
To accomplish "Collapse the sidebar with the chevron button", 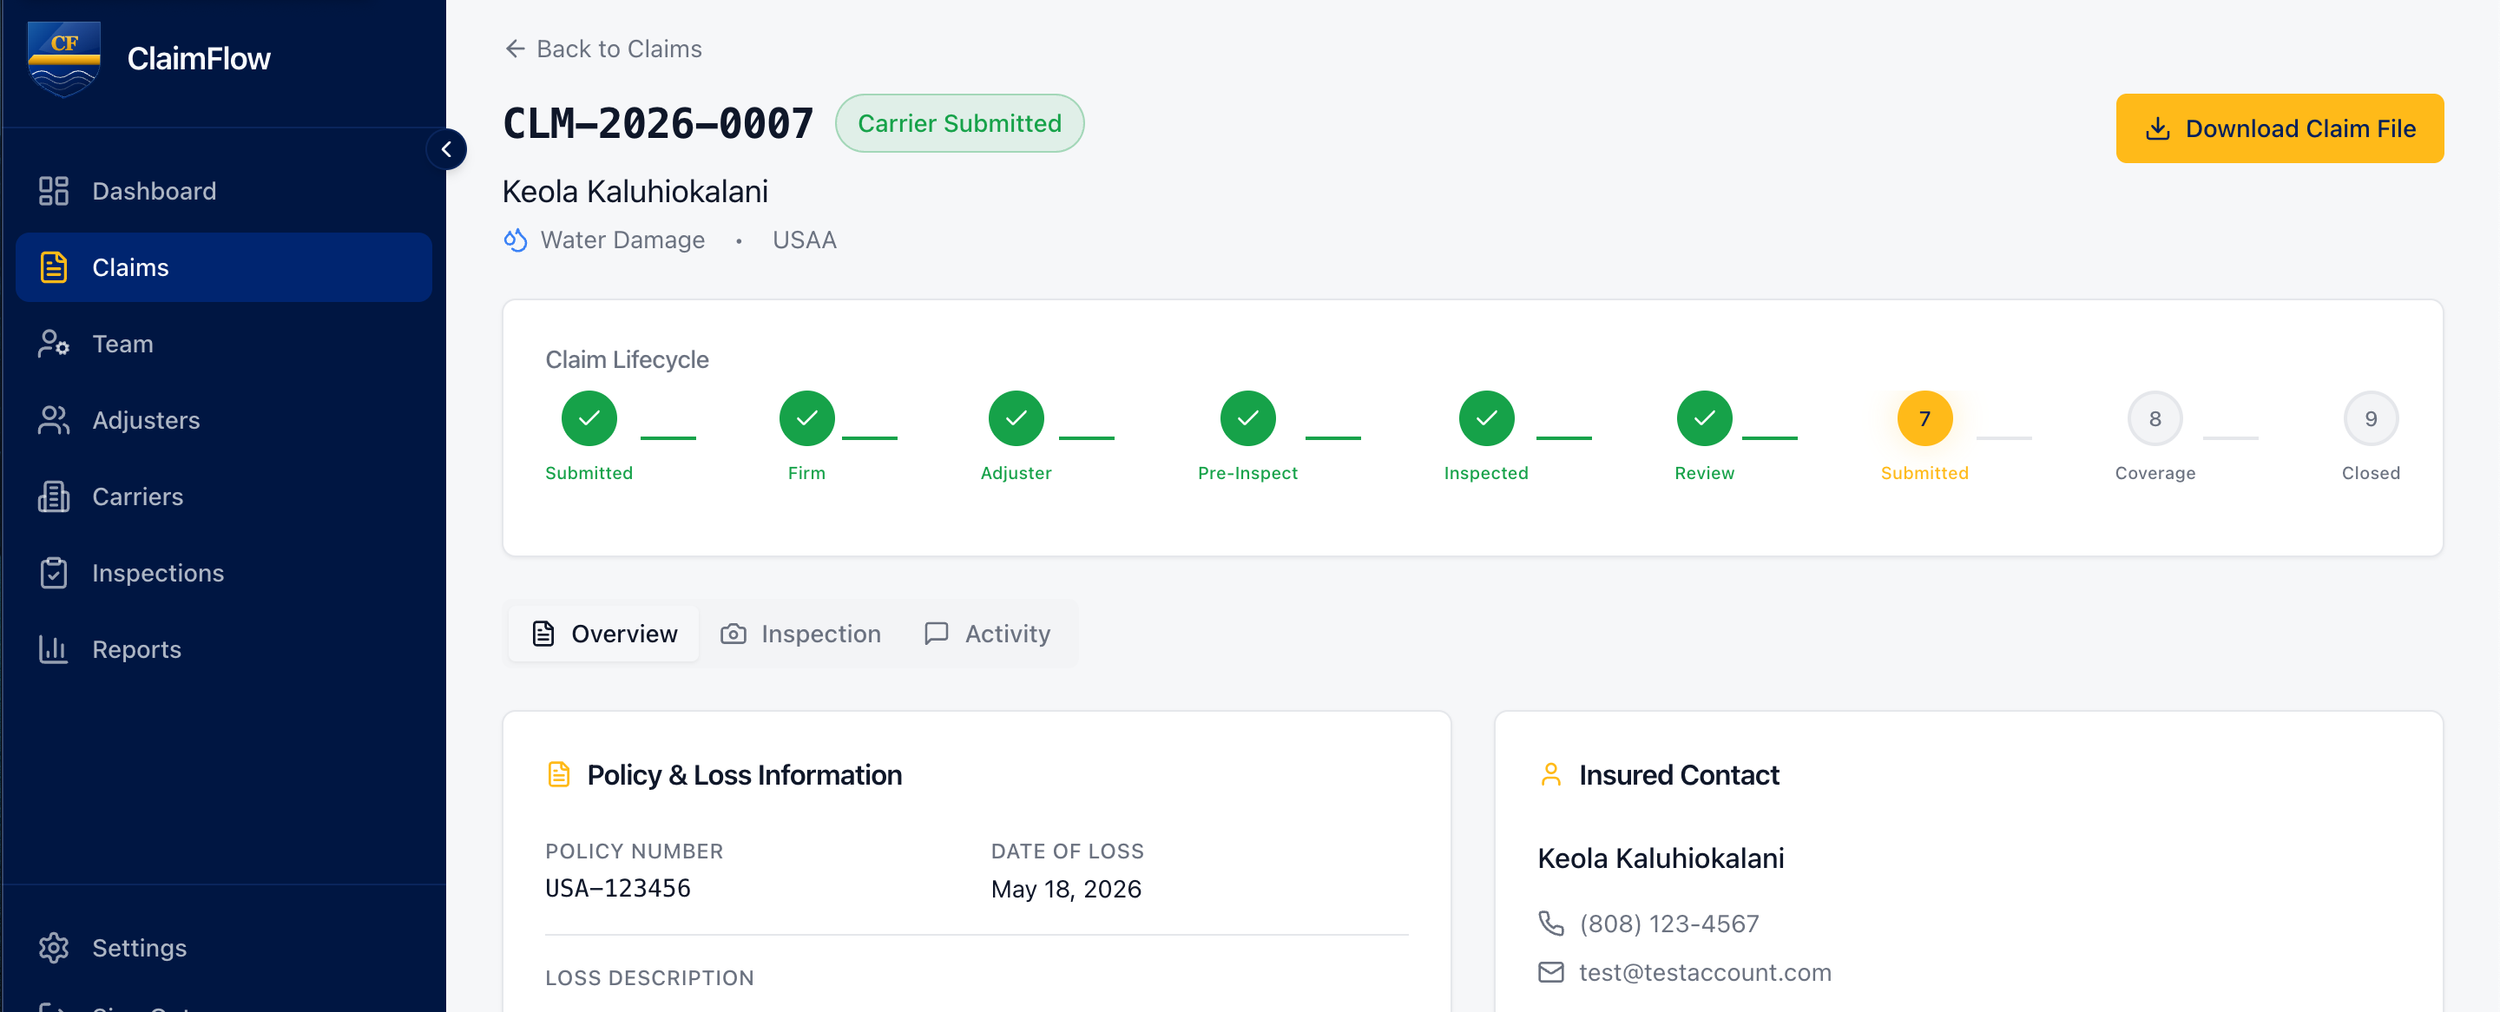I will (x=446, y=149).
